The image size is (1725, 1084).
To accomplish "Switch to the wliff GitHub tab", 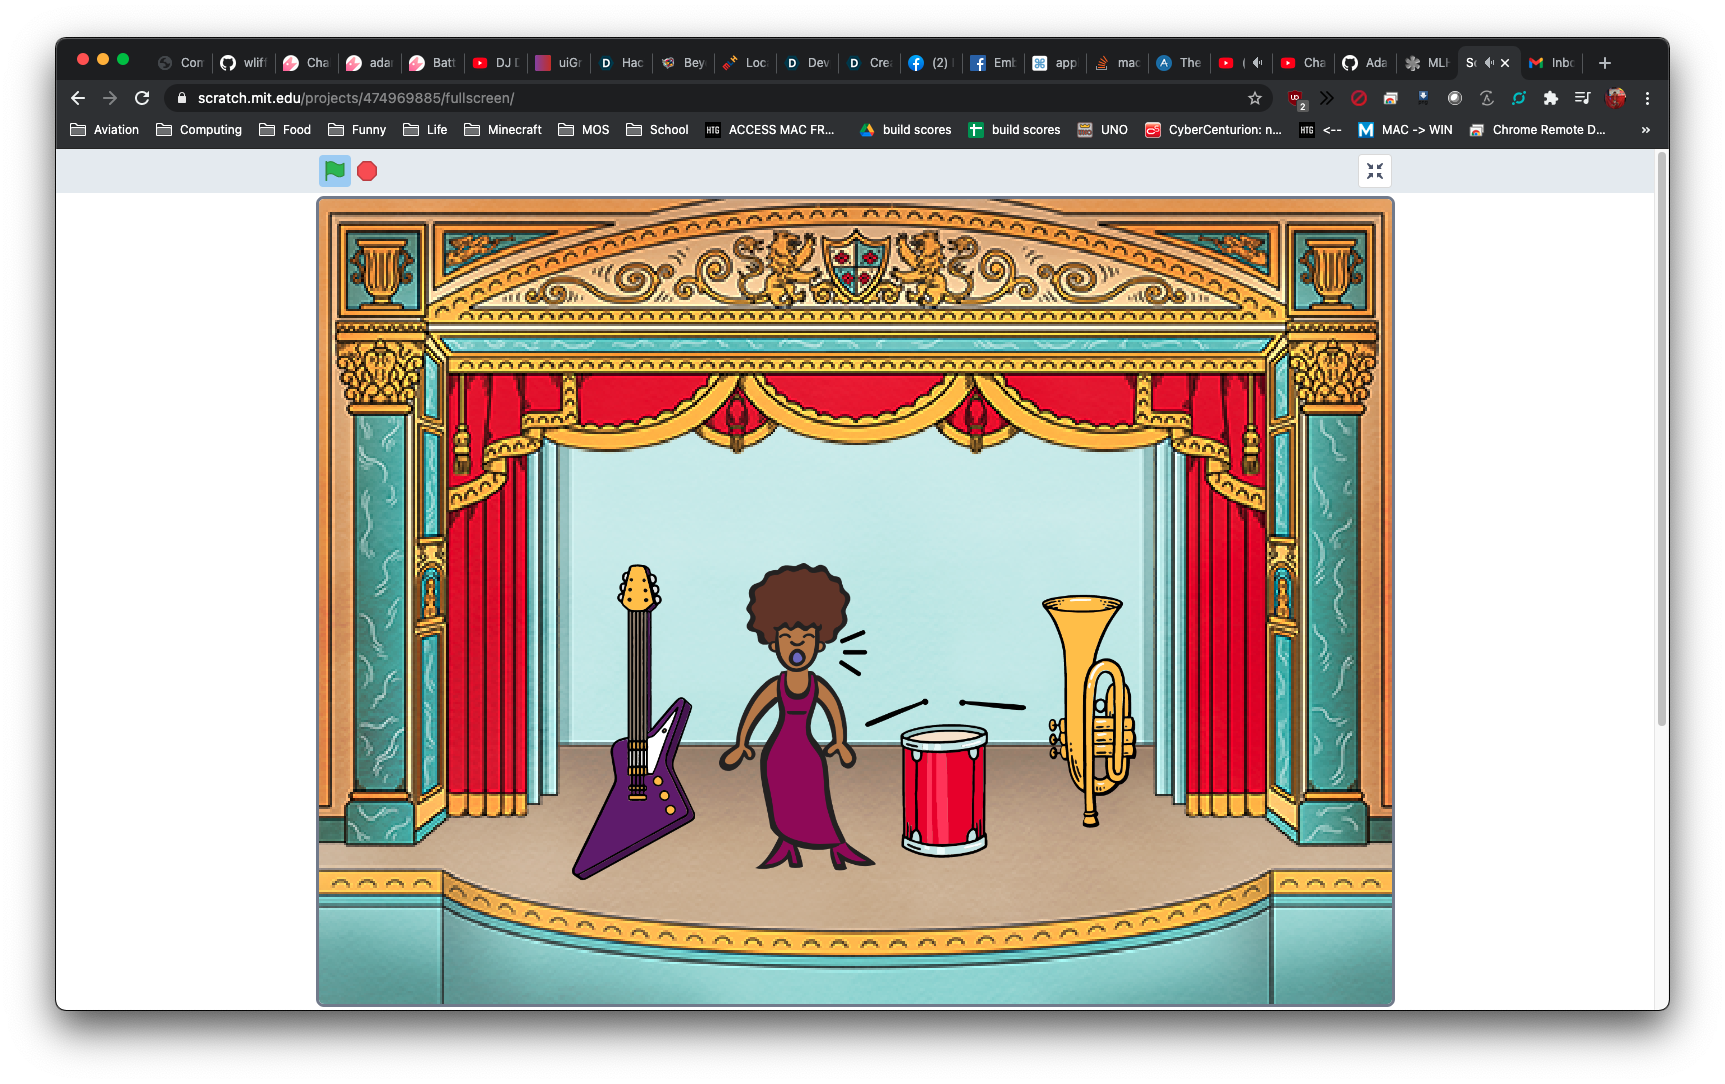I will pos(244,63).
